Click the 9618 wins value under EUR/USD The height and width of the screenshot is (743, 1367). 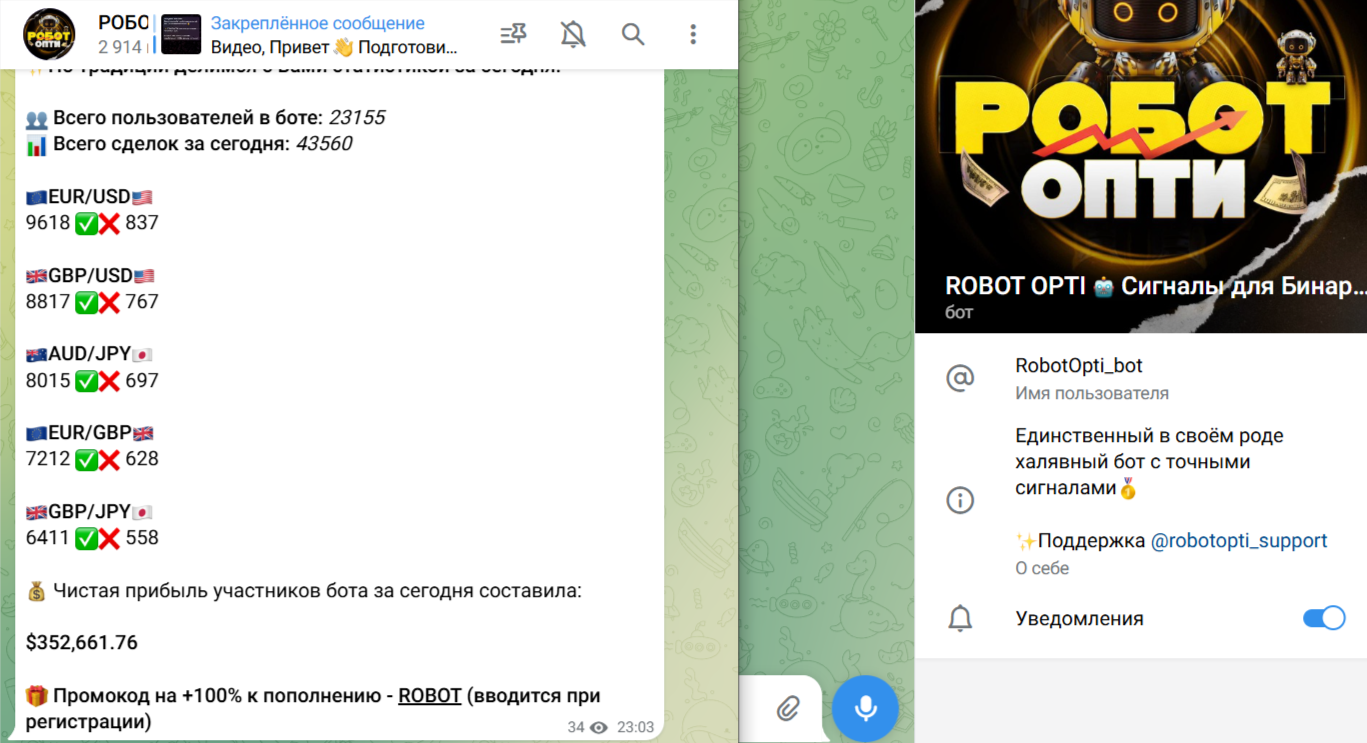pyautogui.click(x=48, y=223)
